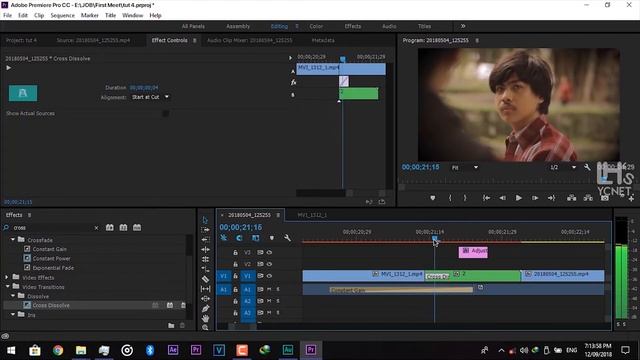Open playback resolution 1/2 dropdown
This screenshot has height=360, width=640.
(562, 167)
